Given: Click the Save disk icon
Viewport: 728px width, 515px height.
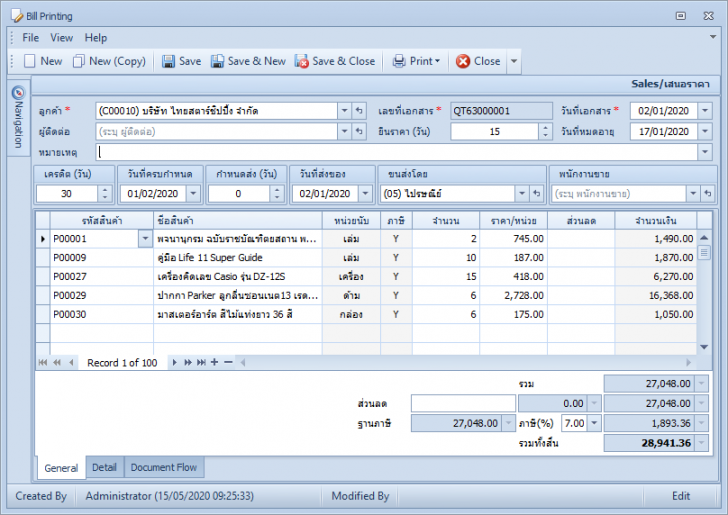Looking at the screenshot, I should (x=168, y=61).
